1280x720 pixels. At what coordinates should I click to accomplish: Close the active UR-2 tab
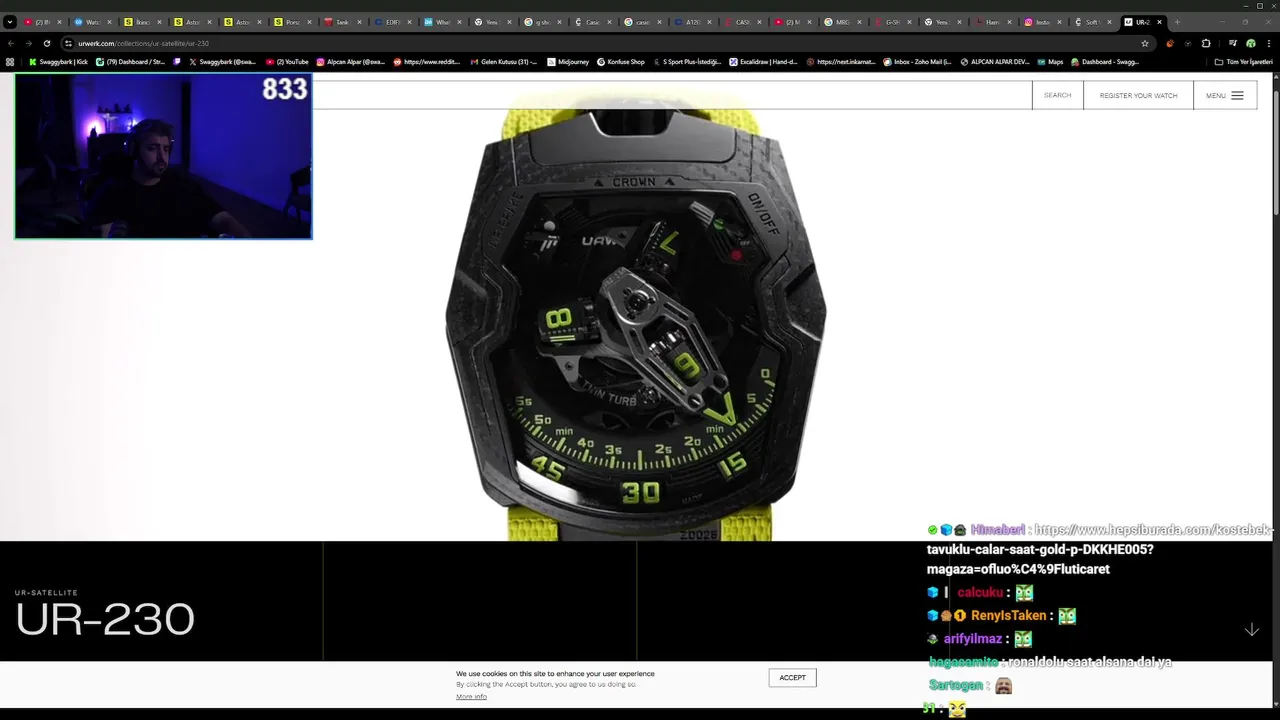[1159, 22]
